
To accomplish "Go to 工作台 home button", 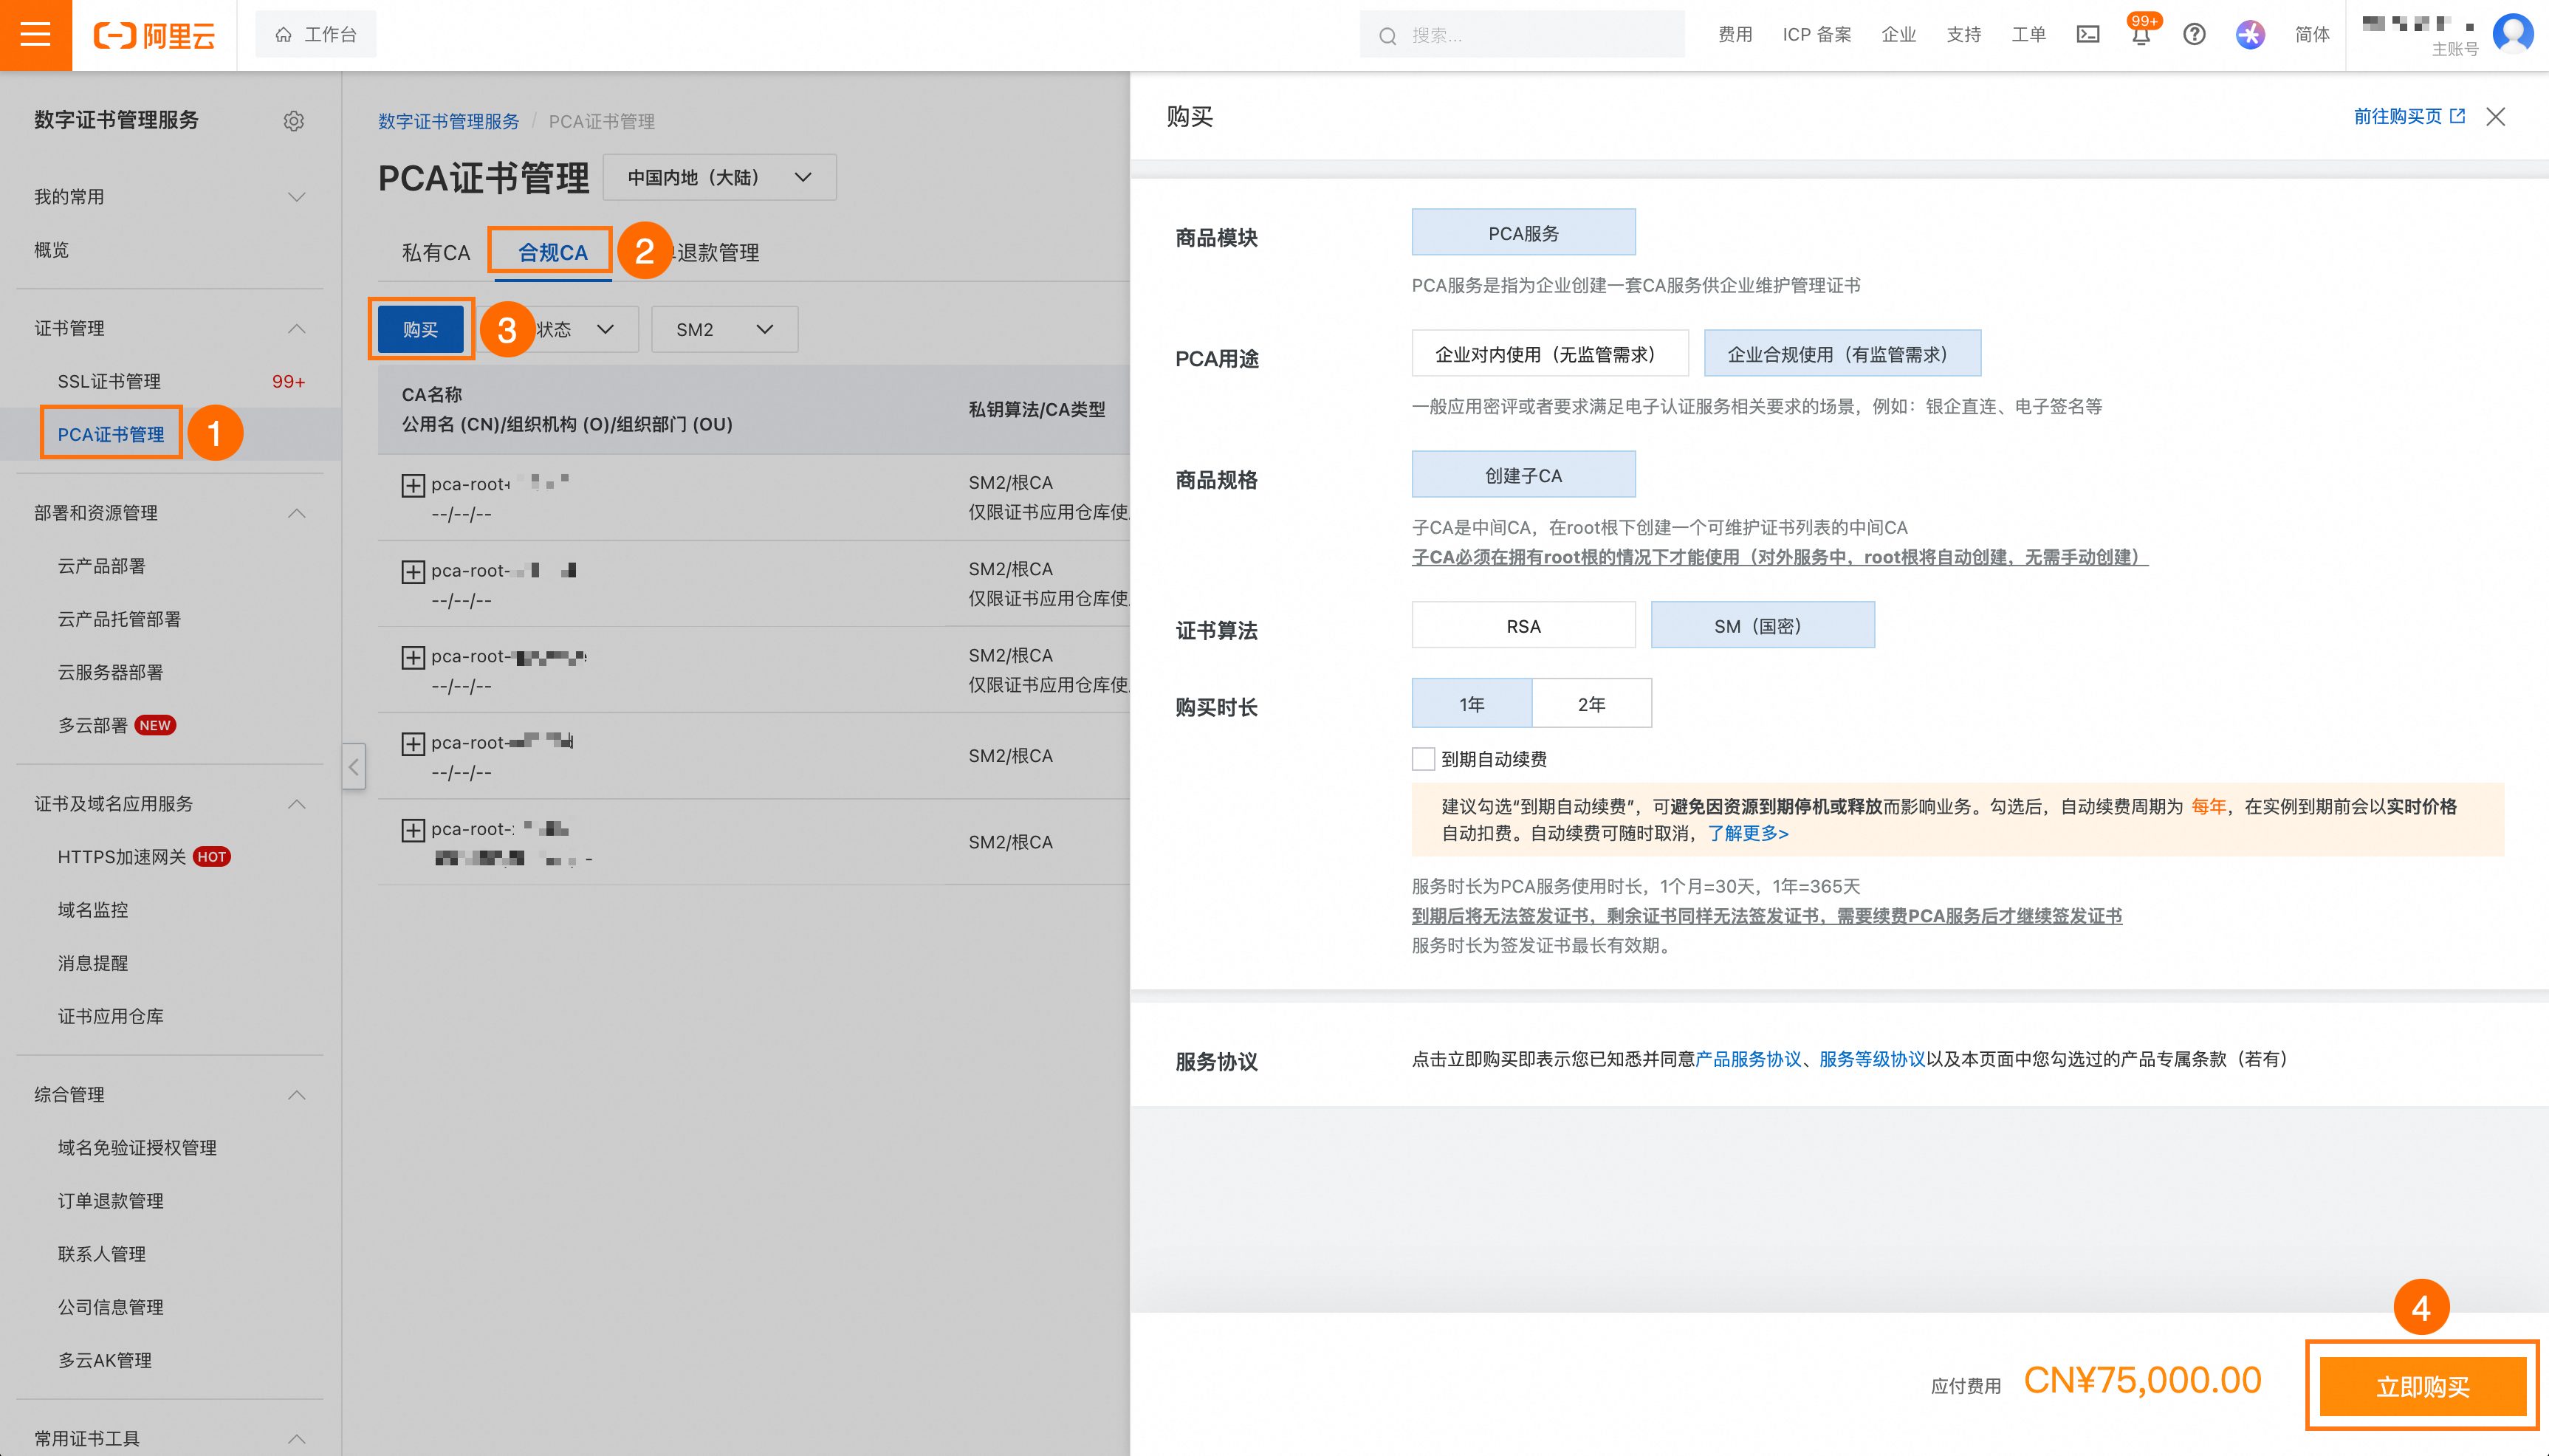I will click(316, 35).
